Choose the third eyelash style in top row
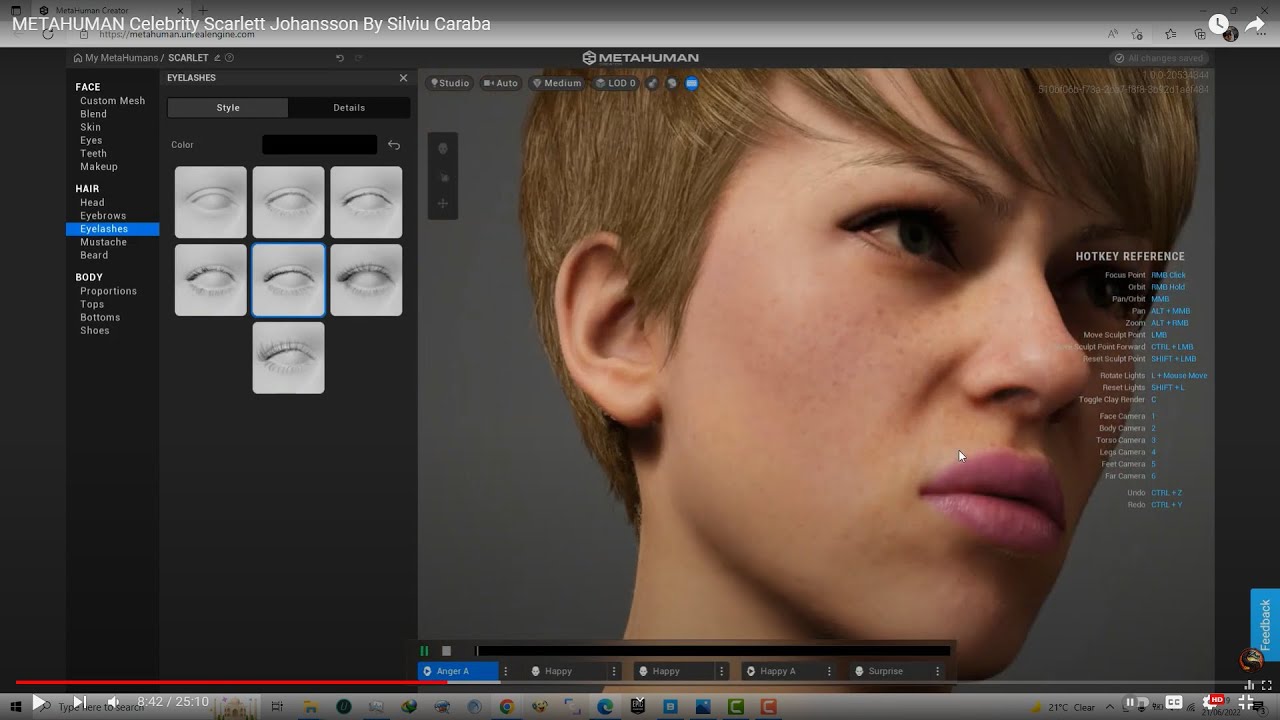Screen dimensions: 1280x720 (x=366, y=202)
